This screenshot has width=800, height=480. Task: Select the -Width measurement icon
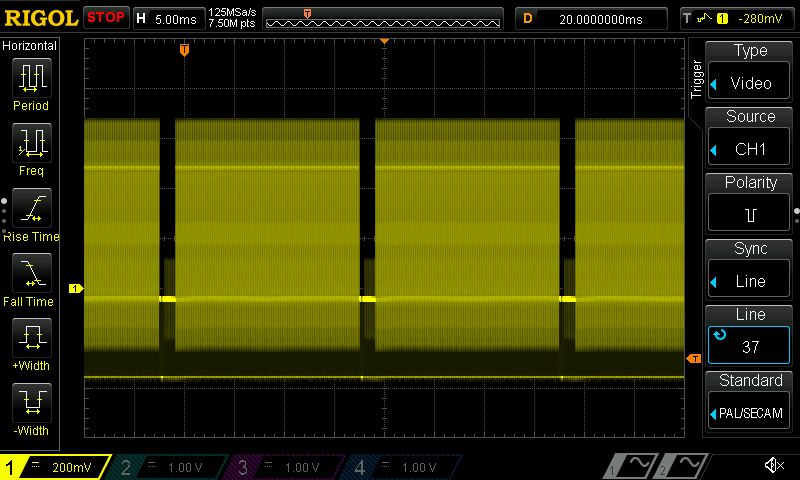coord(32,402)
